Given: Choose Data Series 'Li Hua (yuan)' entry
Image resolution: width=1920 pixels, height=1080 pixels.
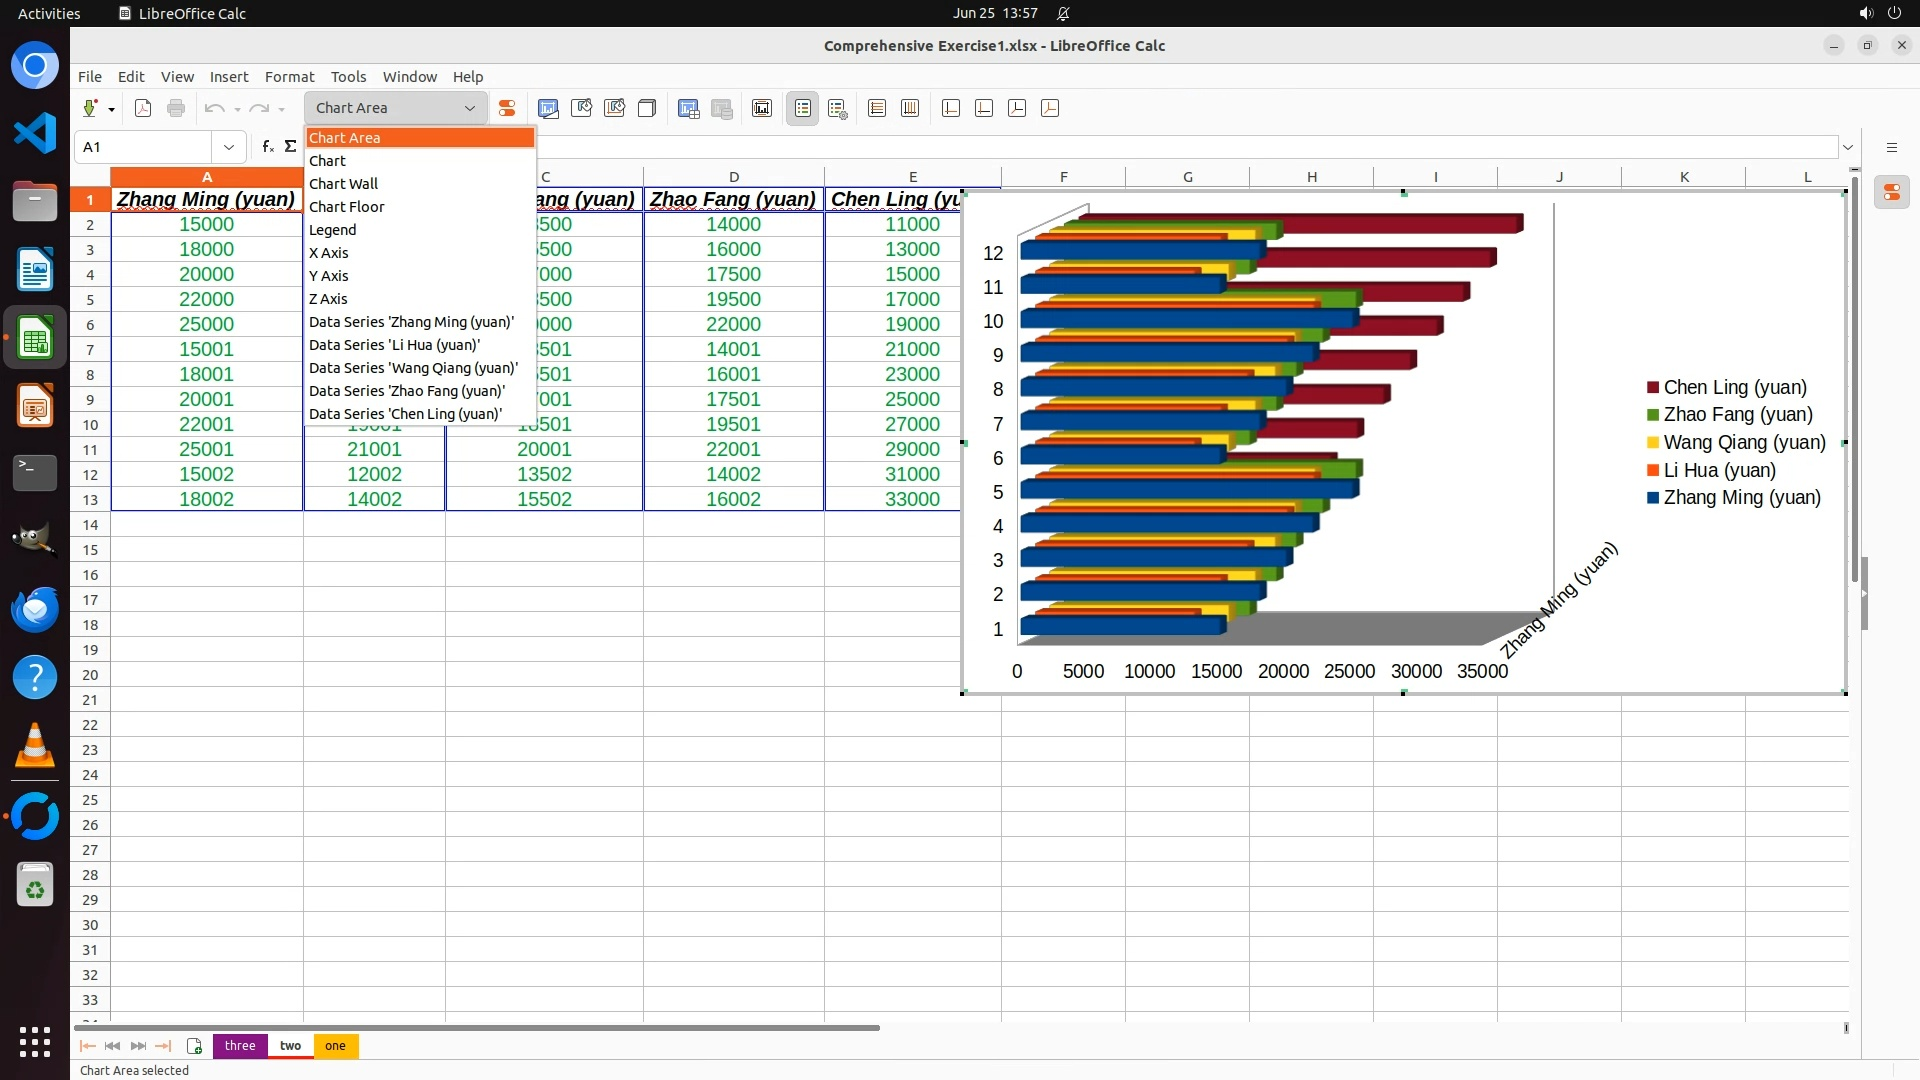Looking at the screenshot, I should pos(394,345).
